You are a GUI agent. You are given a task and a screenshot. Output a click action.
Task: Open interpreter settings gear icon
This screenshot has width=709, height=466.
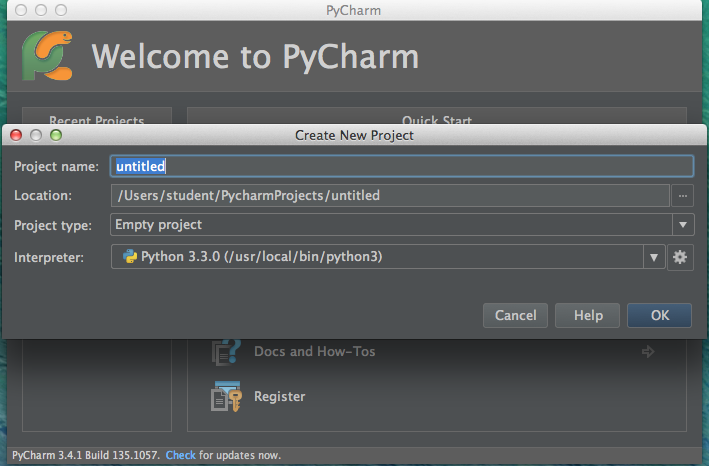click(680, 257)
